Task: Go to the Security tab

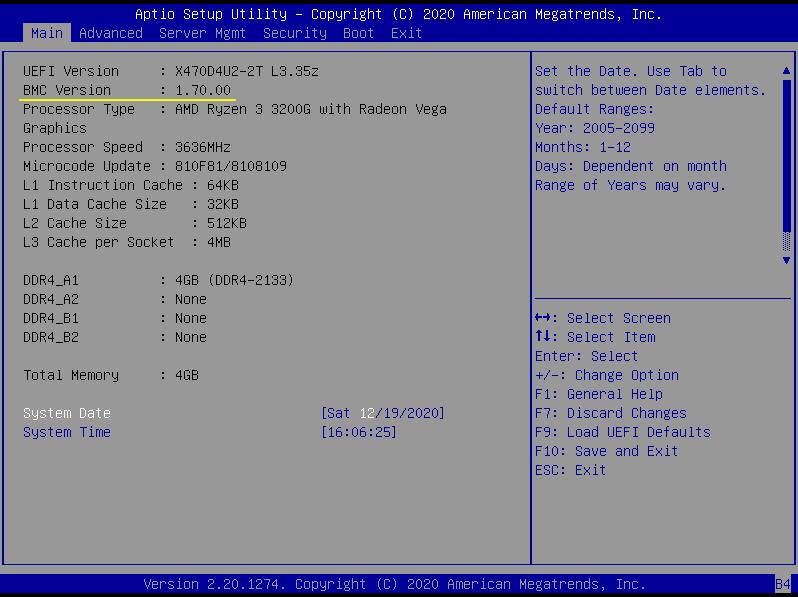Action: [295, 33]
